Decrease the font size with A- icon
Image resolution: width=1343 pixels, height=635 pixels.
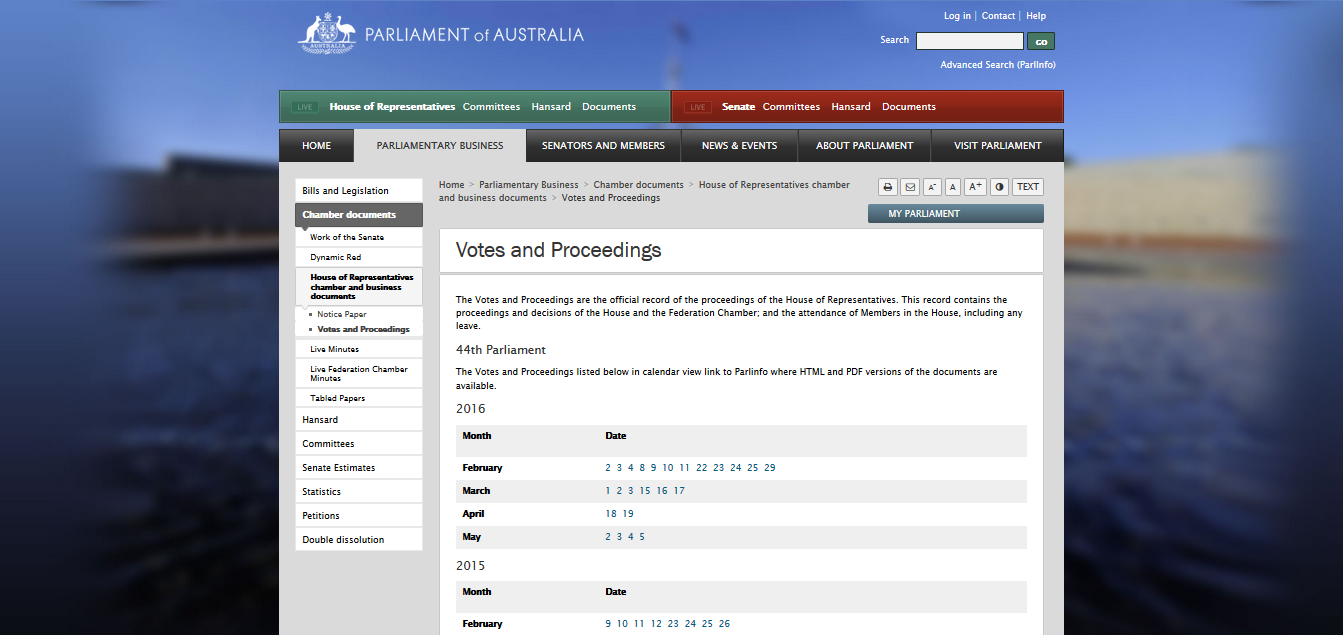tap(932, 187)
